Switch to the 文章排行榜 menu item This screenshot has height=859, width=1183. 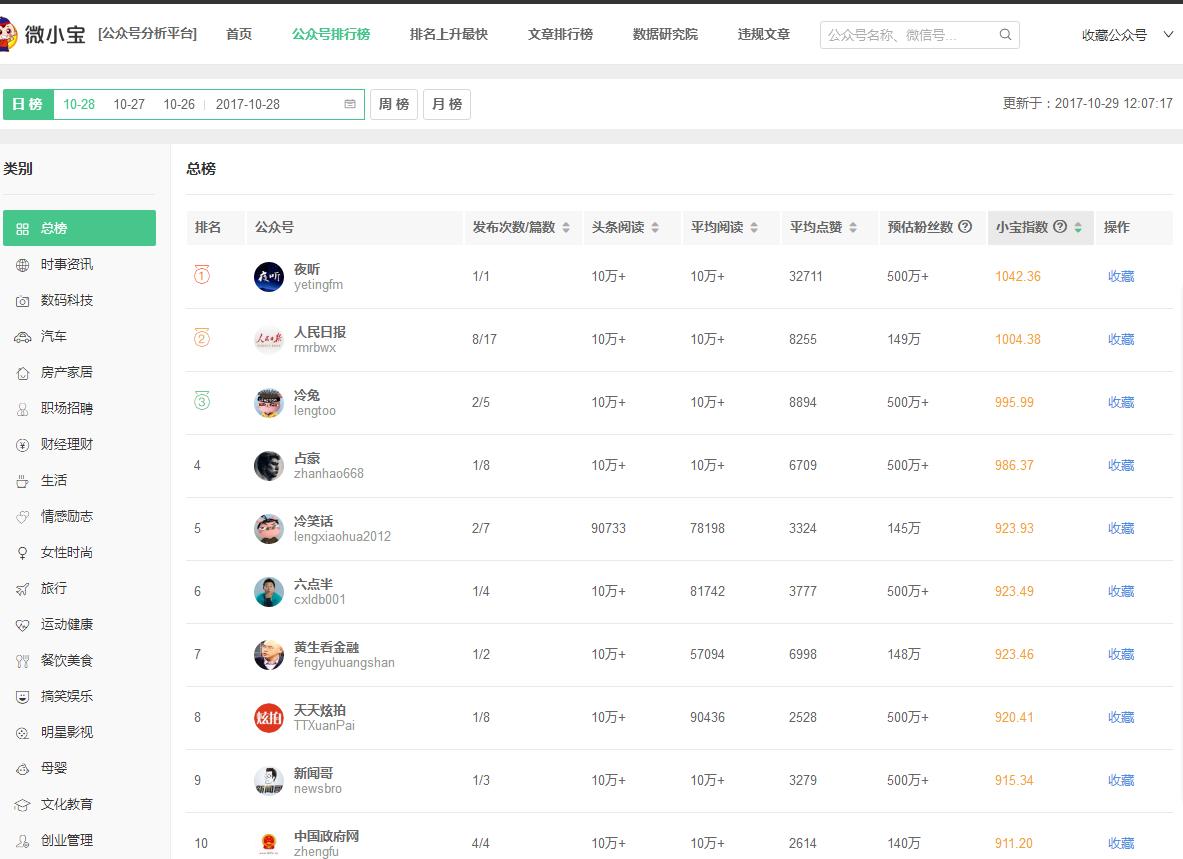560,33
